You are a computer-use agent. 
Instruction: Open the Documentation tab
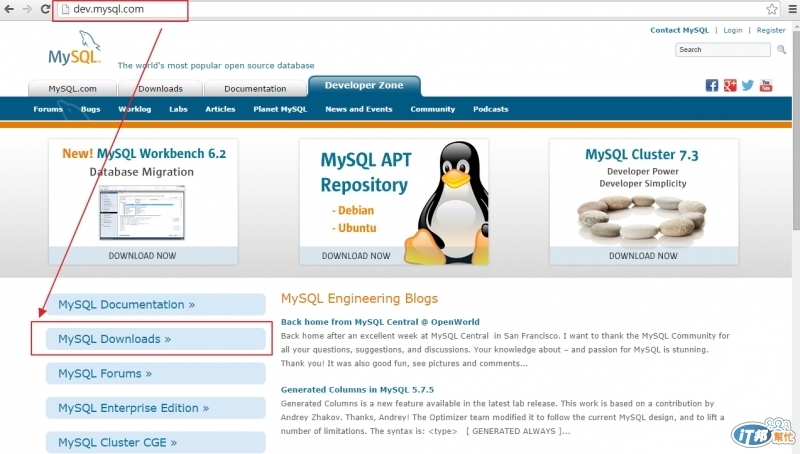pyautogui.click(x=255, y=88)
